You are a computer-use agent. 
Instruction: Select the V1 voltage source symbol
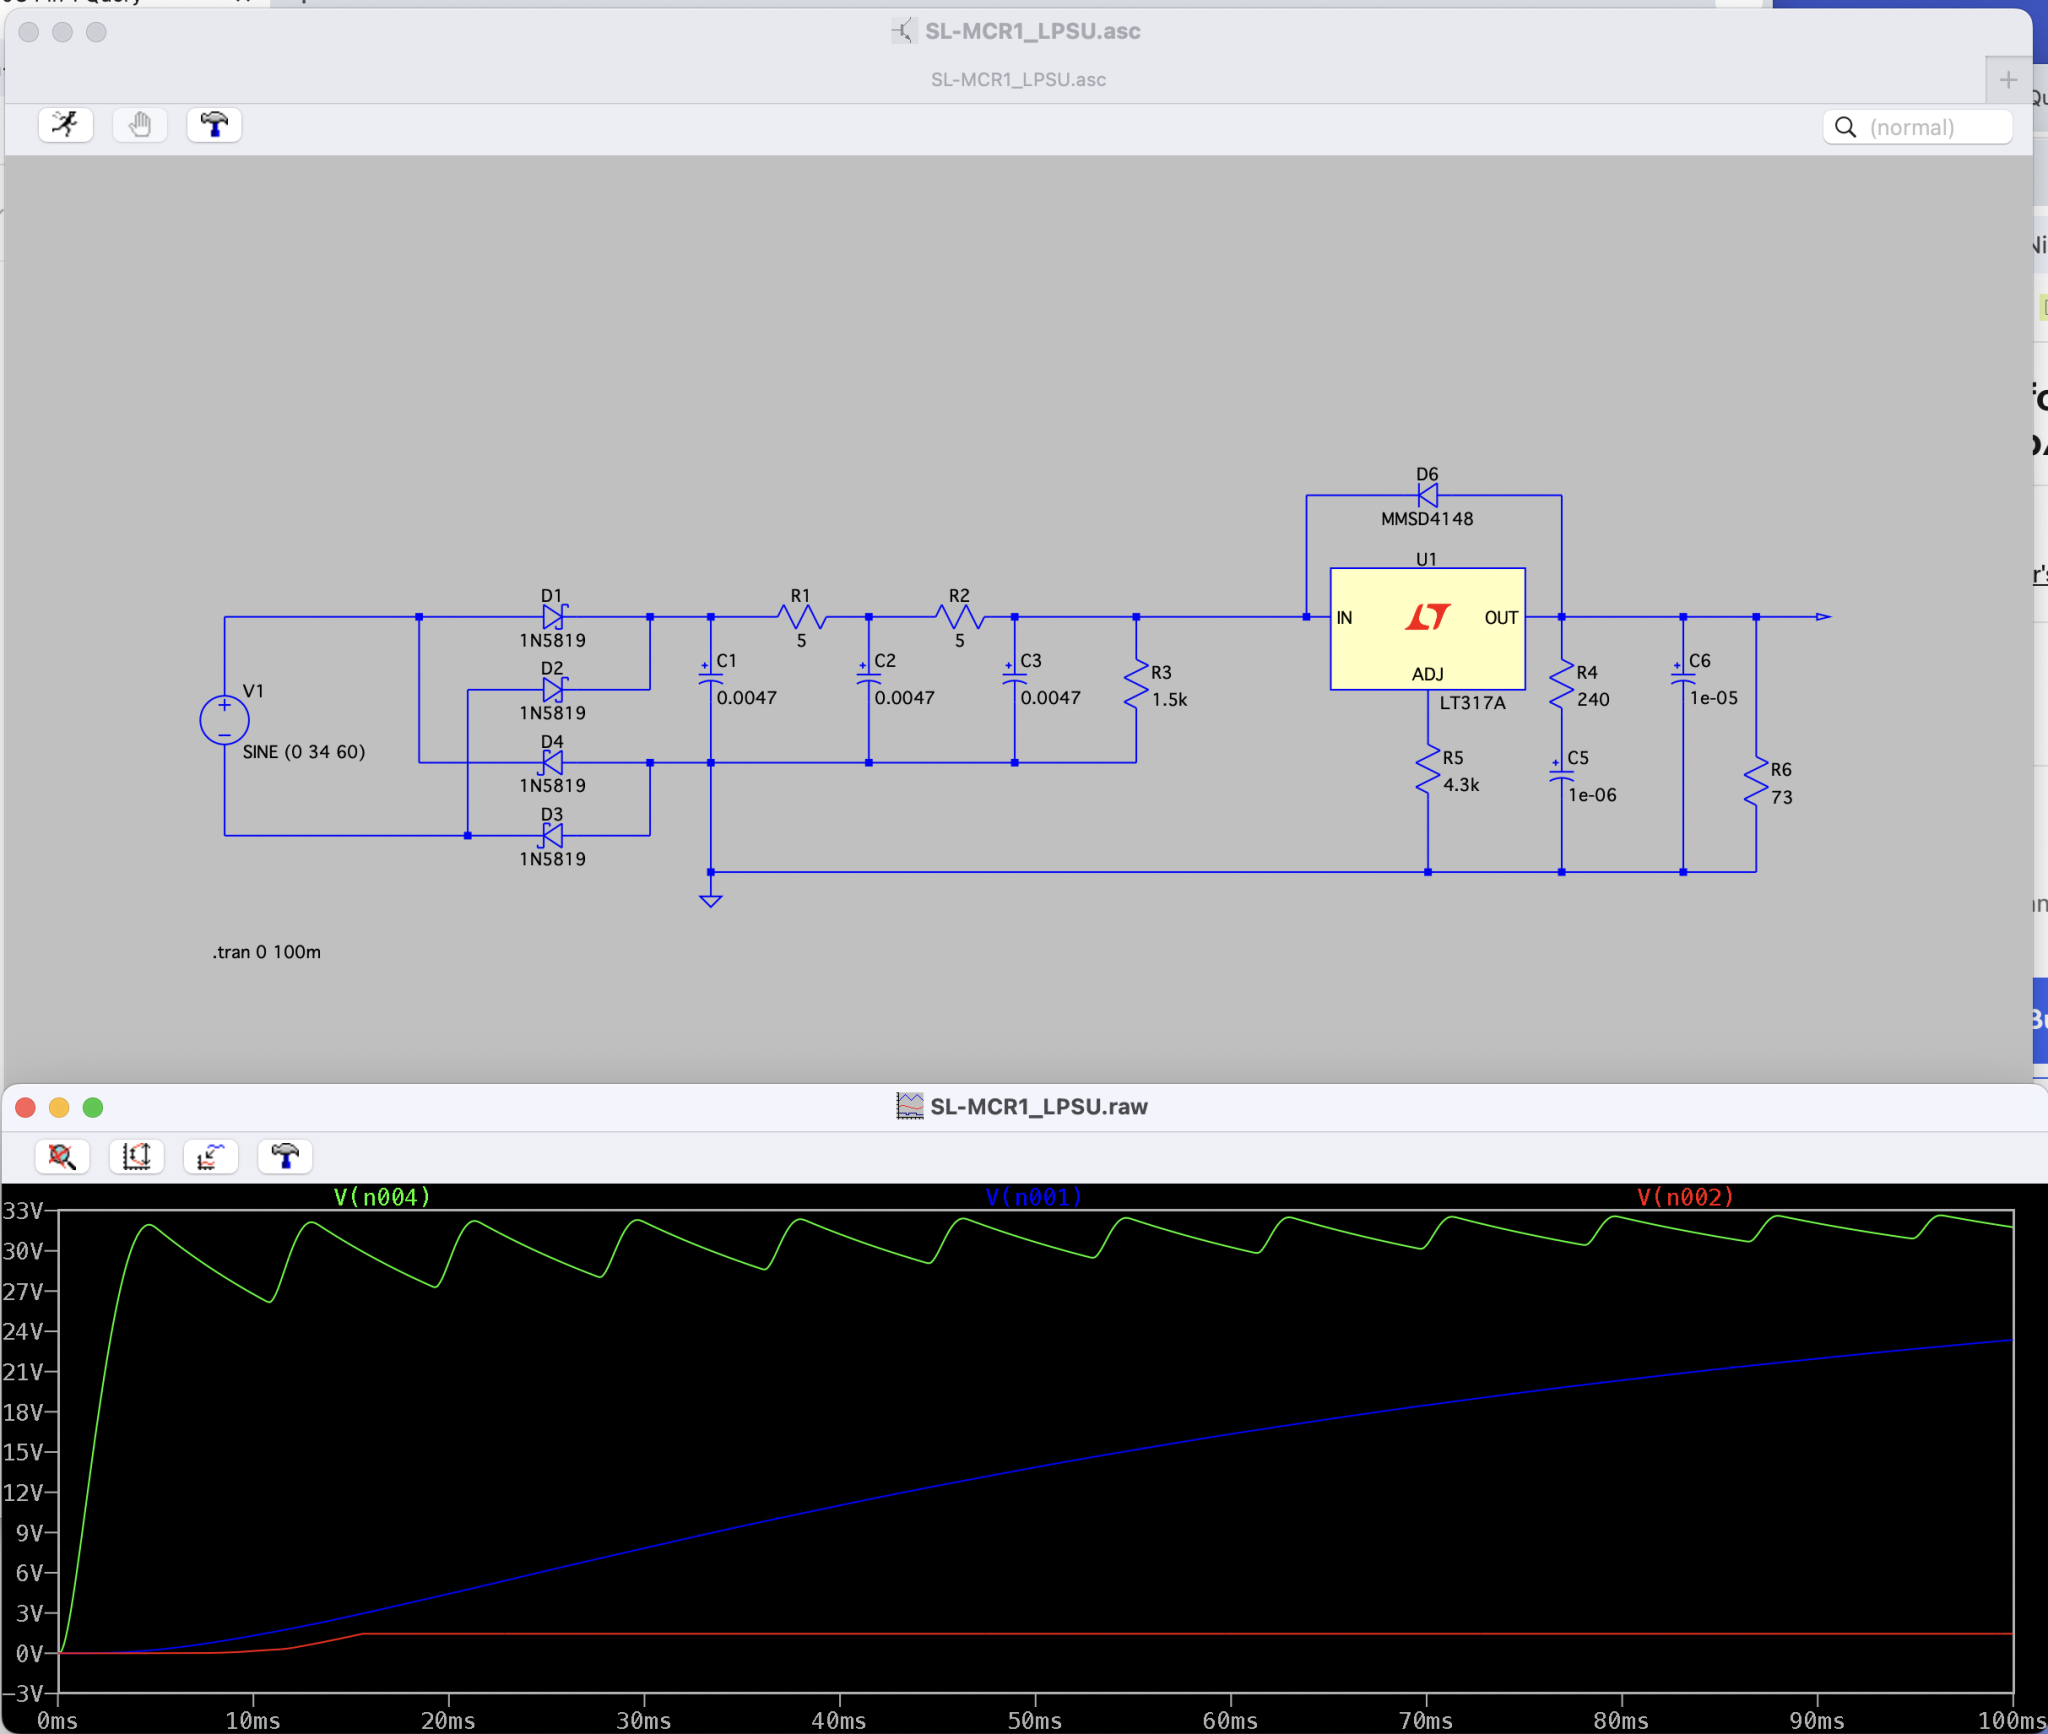pyautogui.click(x=224, y=719)
